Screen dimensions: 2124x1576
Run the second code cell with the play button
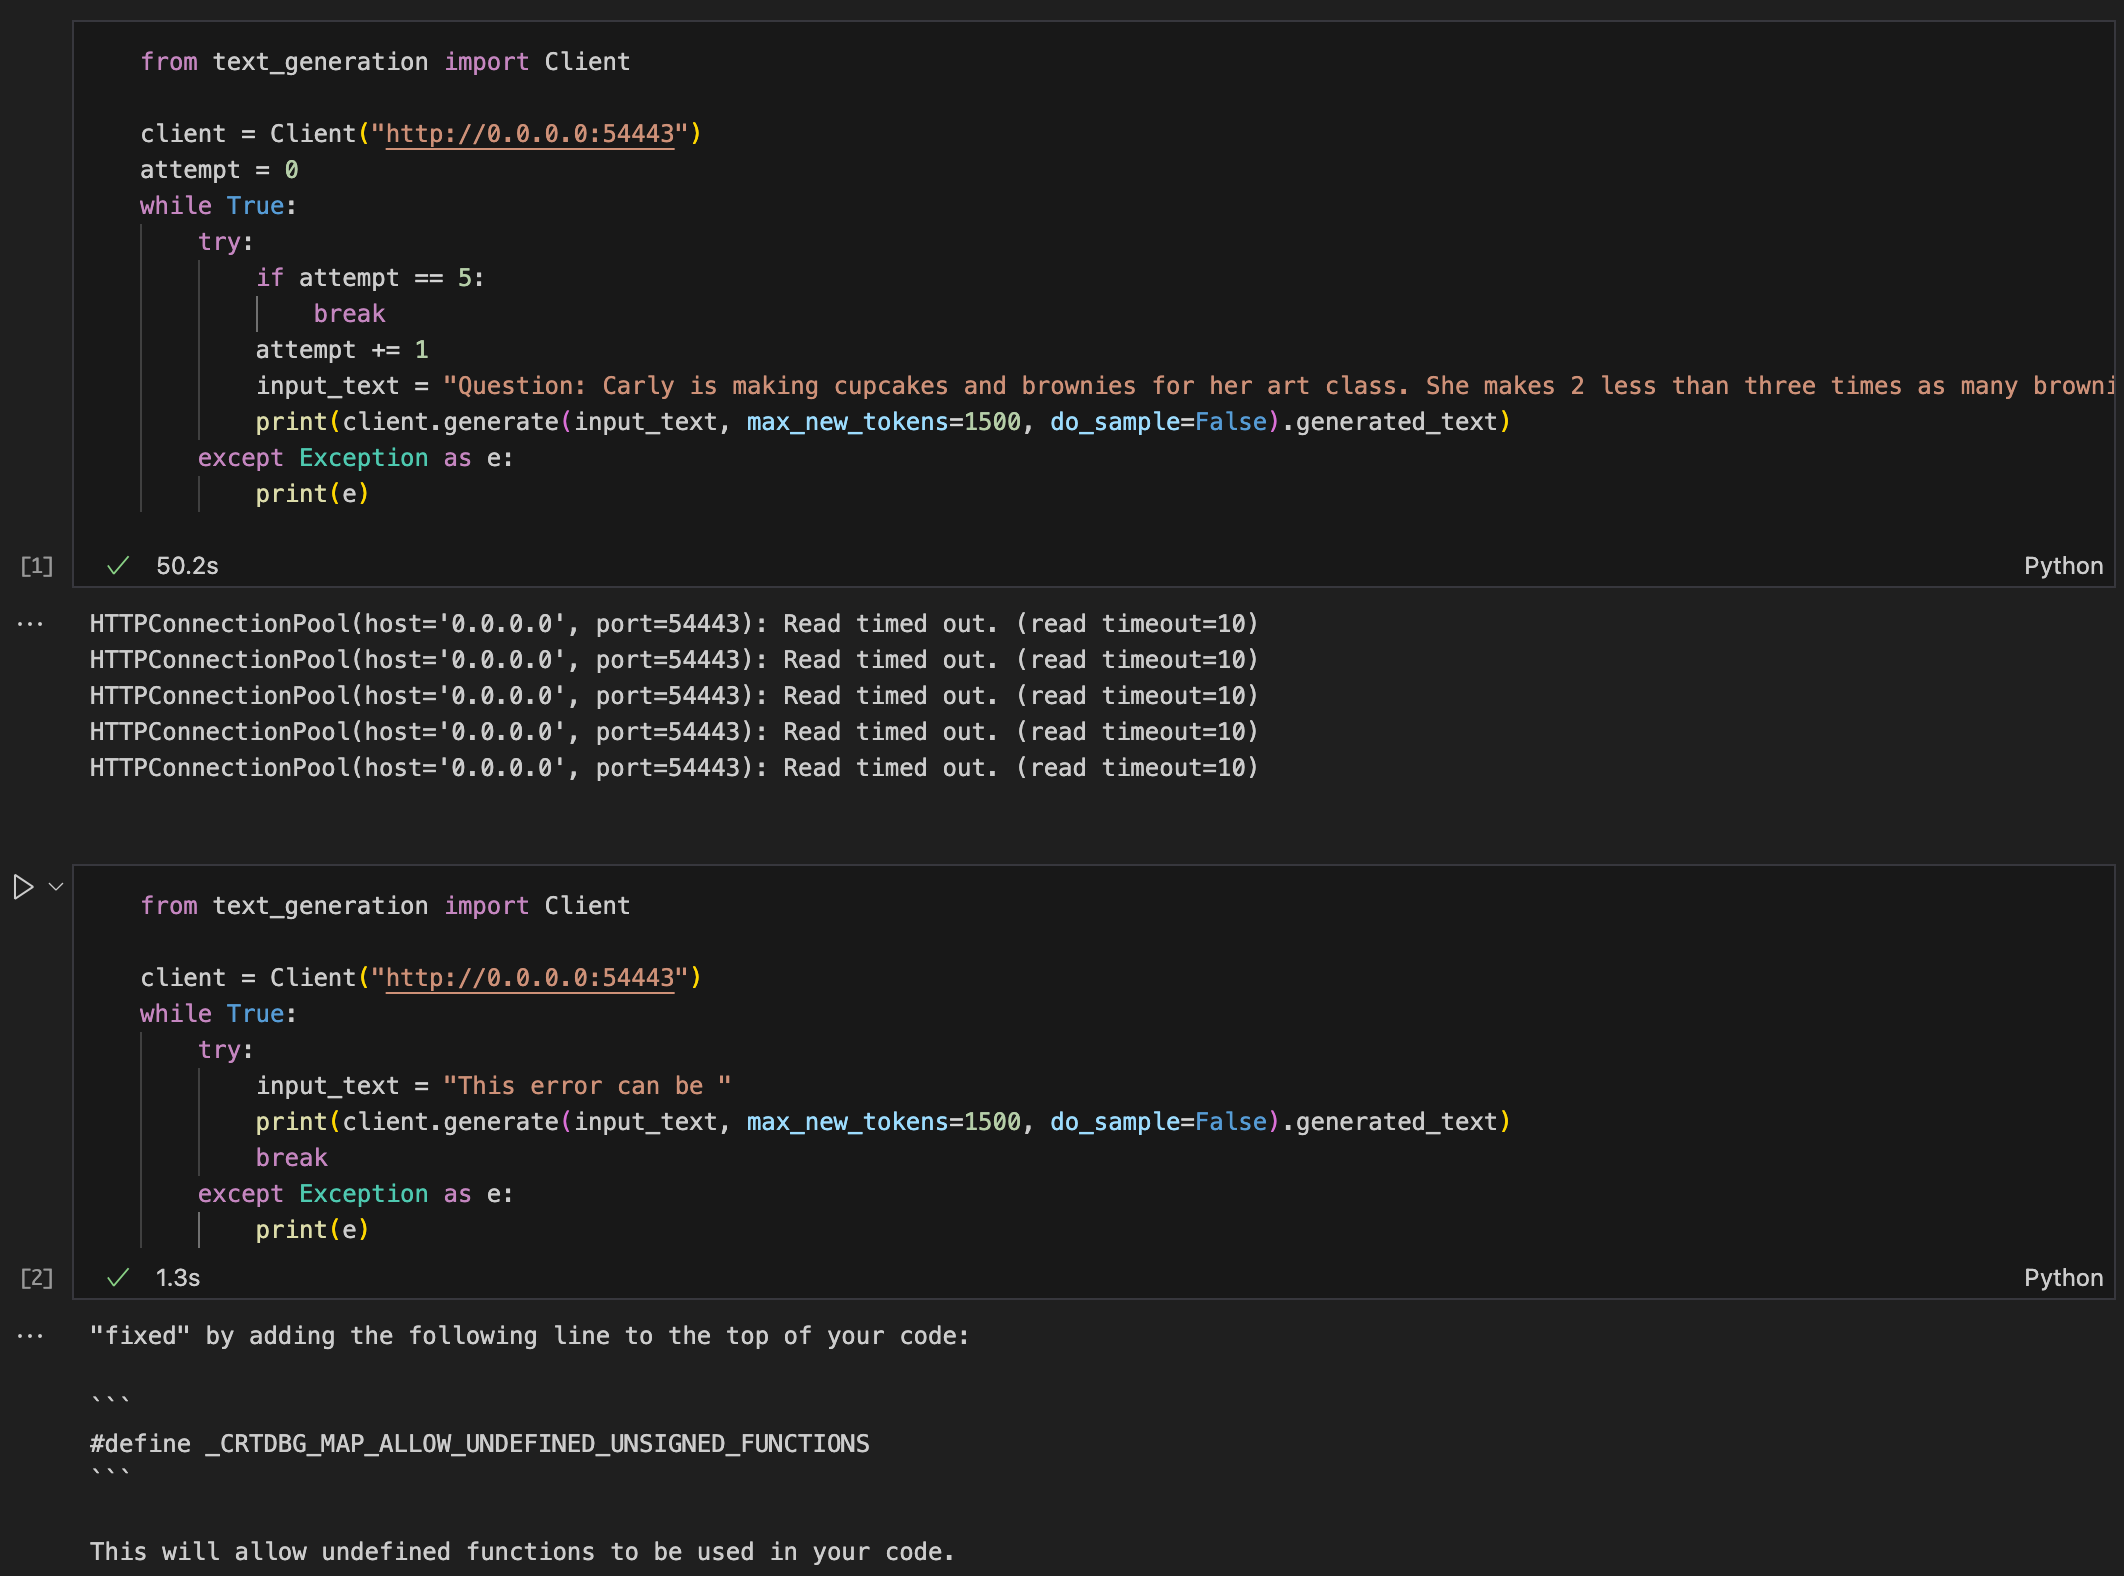(24, 885)
